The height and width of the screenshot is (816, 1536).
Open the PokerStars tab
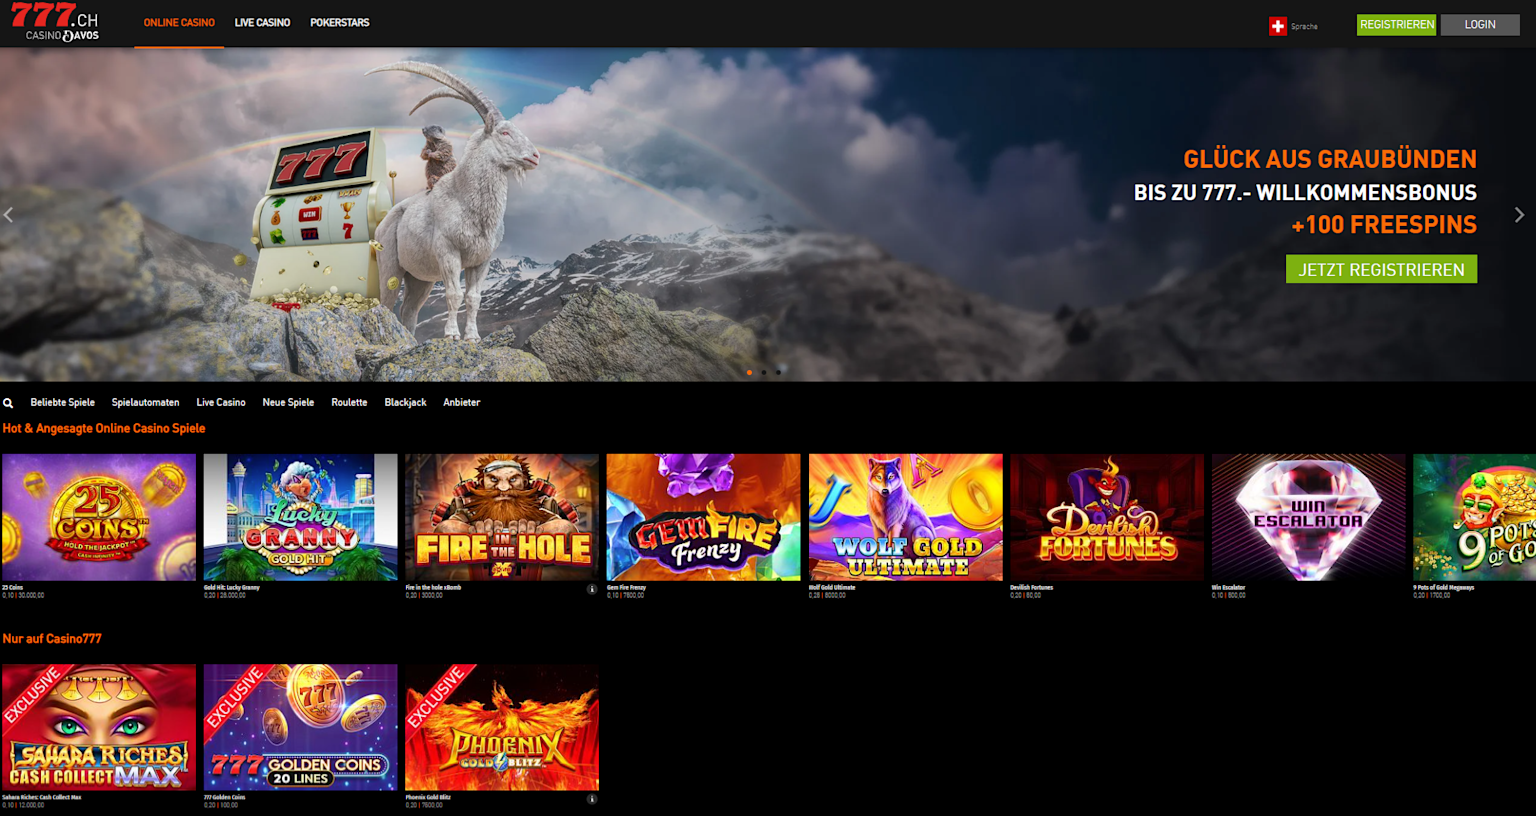pos(340,23)
